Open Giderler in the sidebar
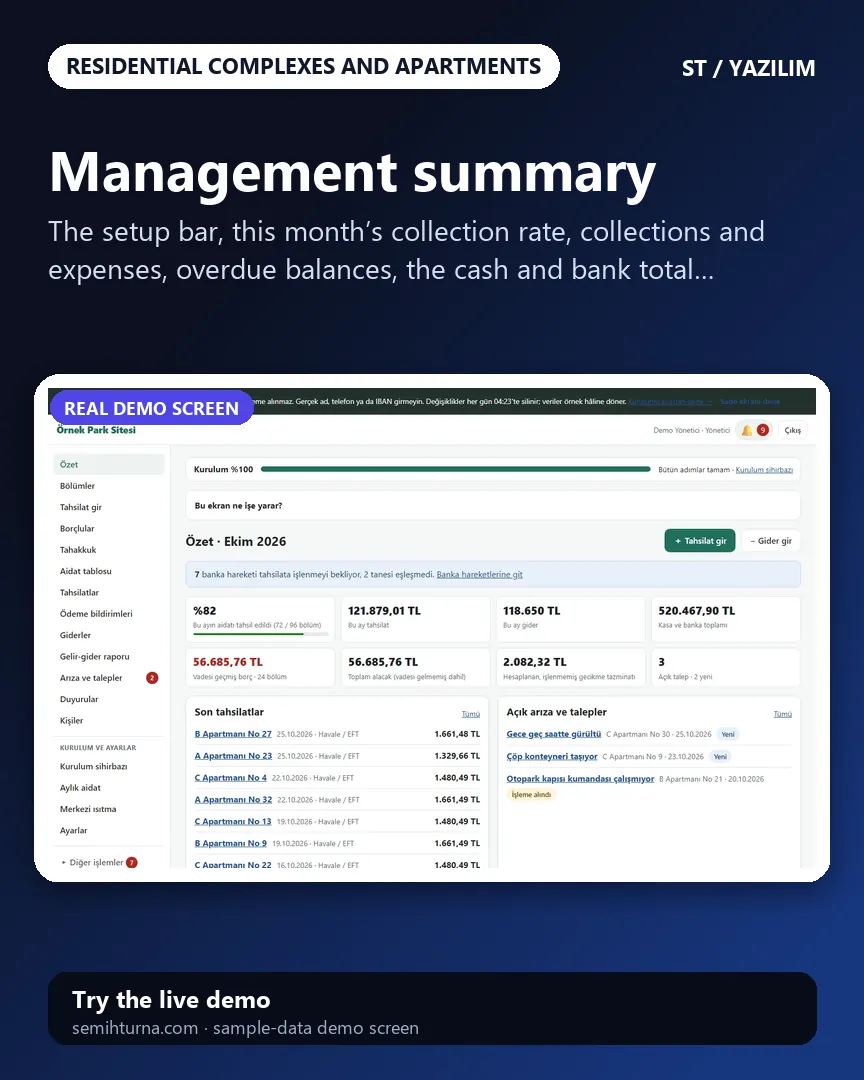The image size is (864, 1080). click(109, 635)
